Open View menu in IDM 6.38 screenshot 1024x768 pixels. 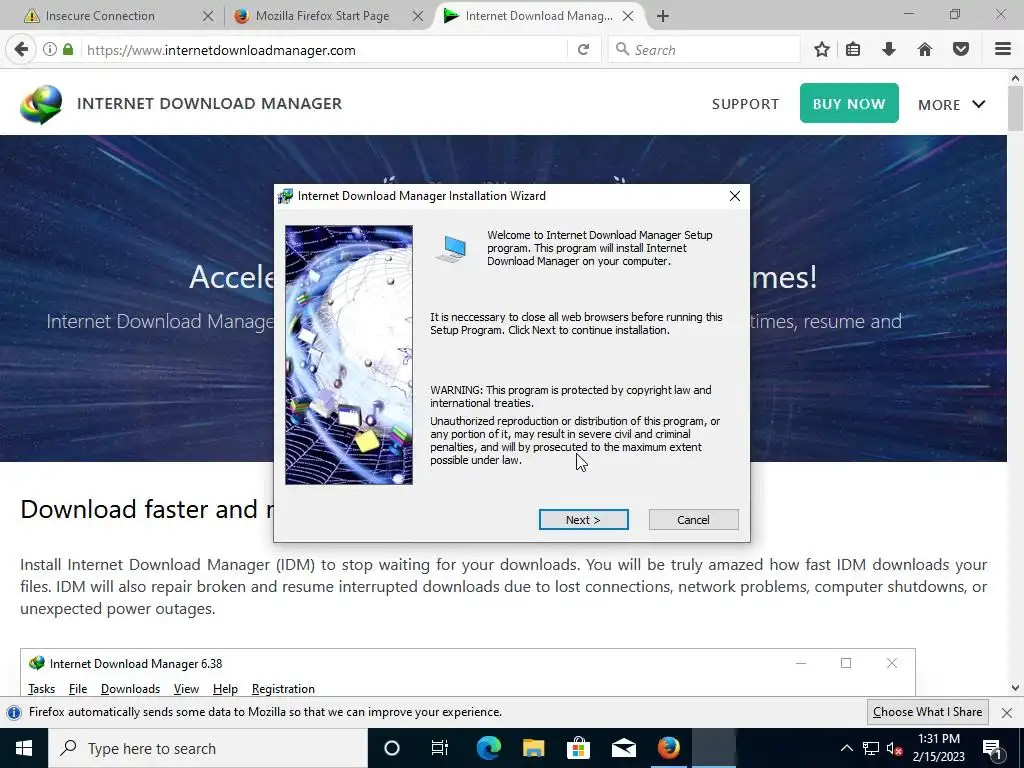tap(186, 689)
